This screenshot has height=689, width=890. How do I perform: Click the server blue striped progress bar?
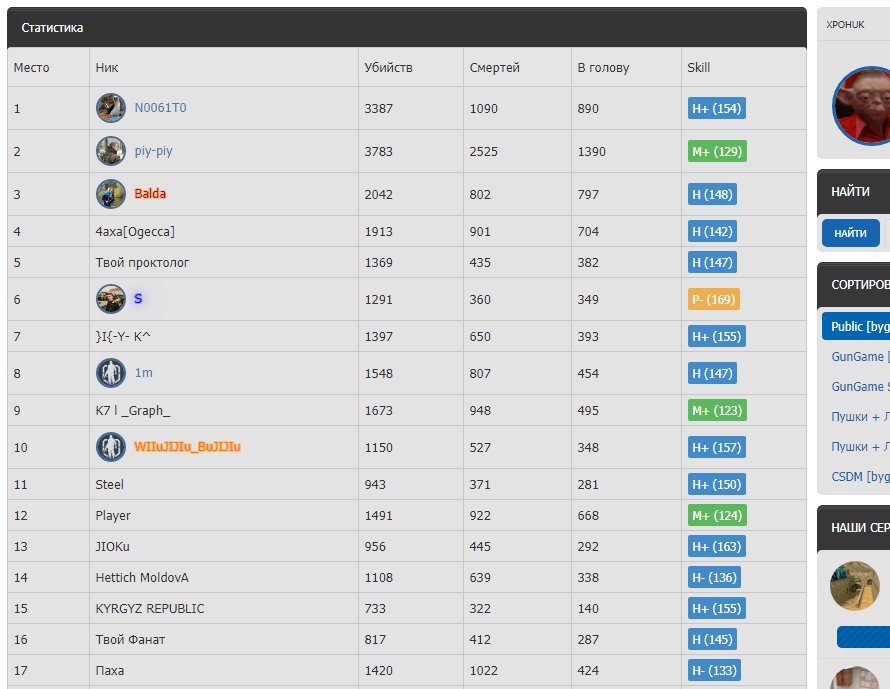click(x=863, y=638)
